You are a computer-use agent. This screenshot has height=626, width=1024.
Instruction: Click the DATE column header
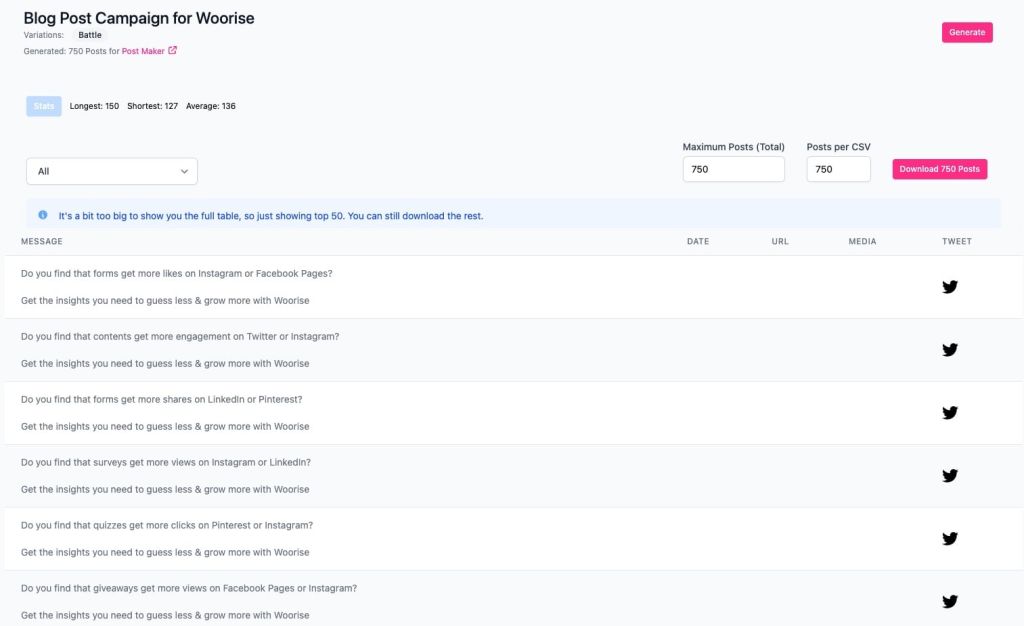pos(697,242)
